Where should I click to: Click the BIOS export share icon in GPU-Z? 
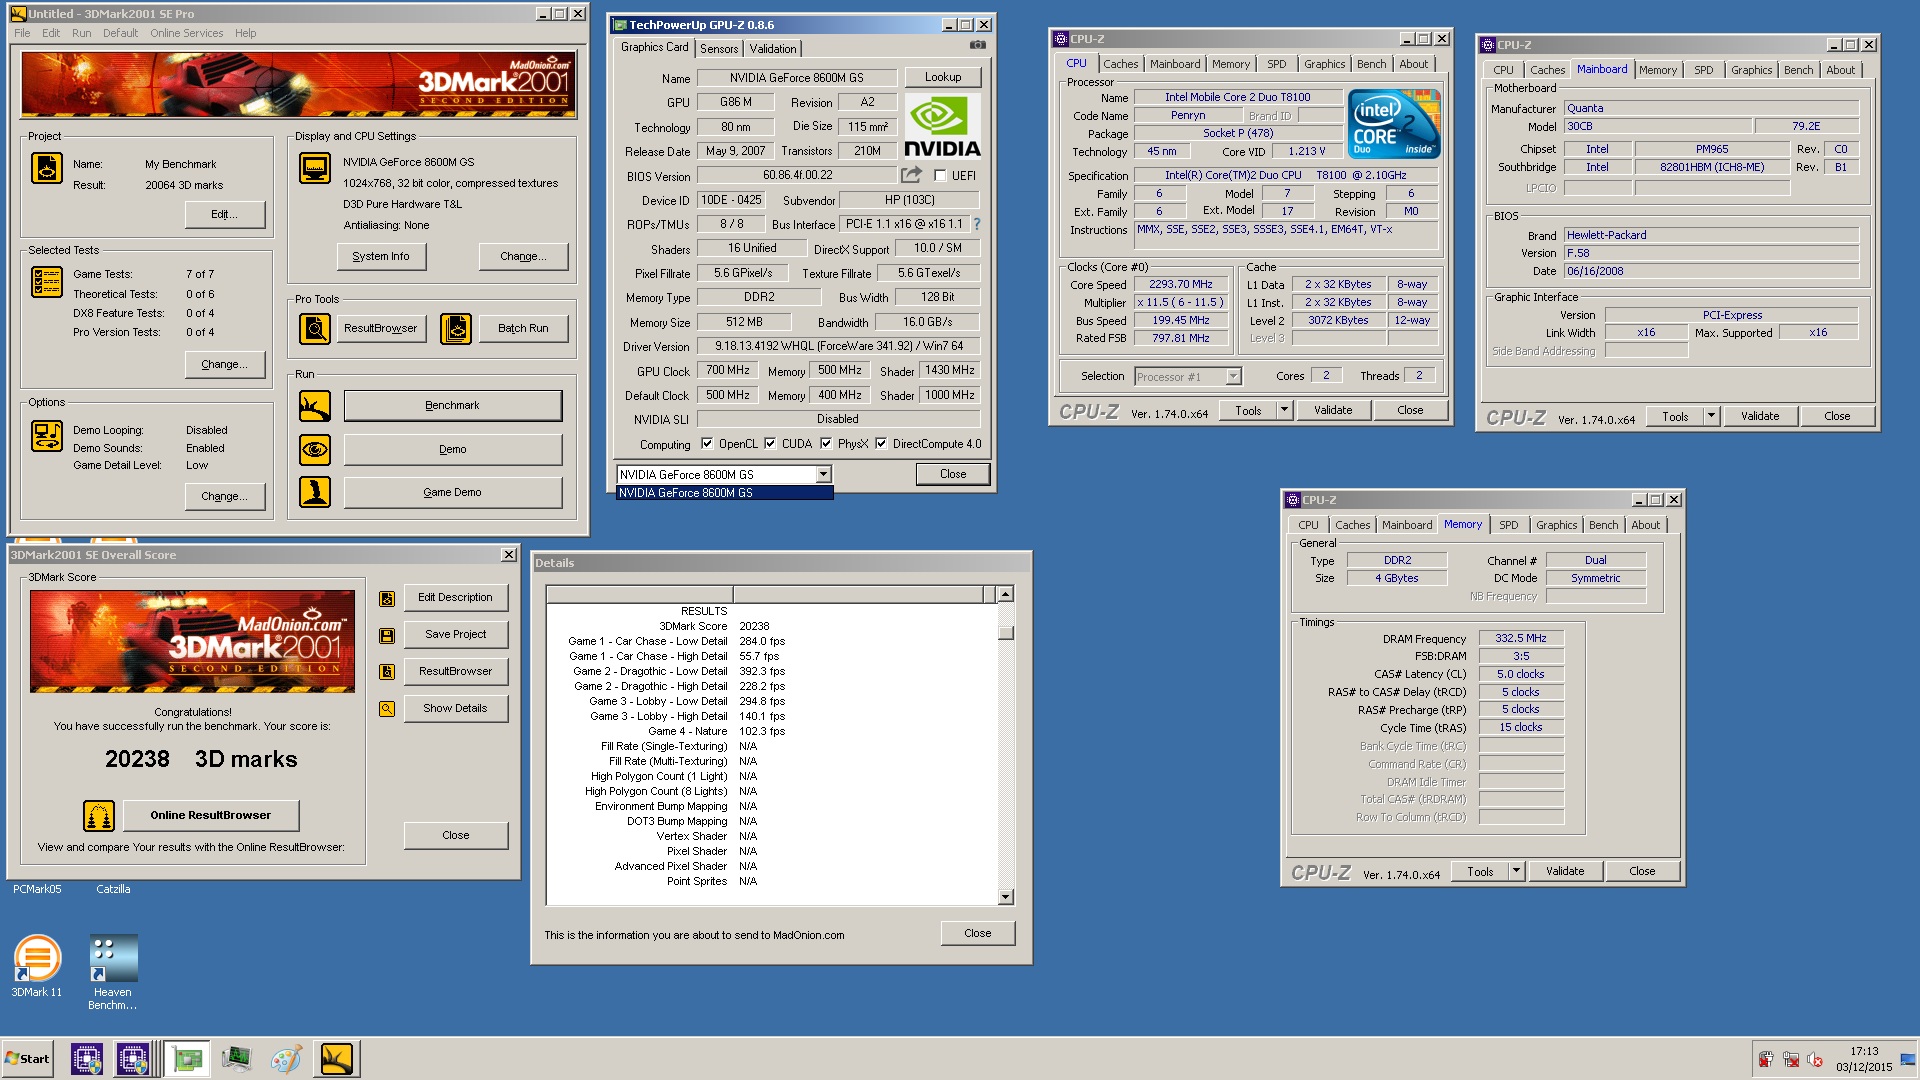click(x=911, y=175)
